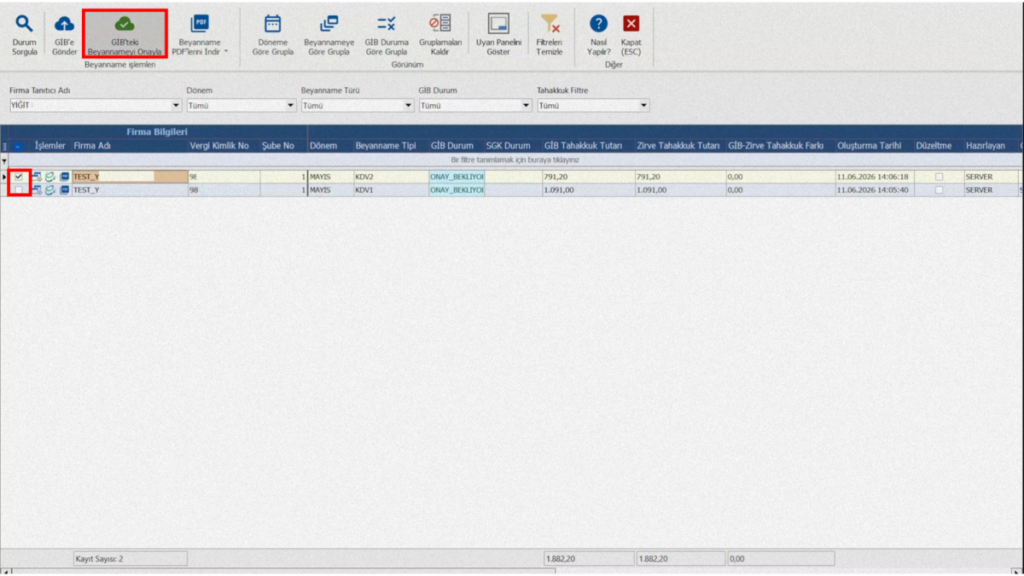1024x576 pixels.
Task: Open the Dönem filter dropdown
Action: click(x=291, y=105)
